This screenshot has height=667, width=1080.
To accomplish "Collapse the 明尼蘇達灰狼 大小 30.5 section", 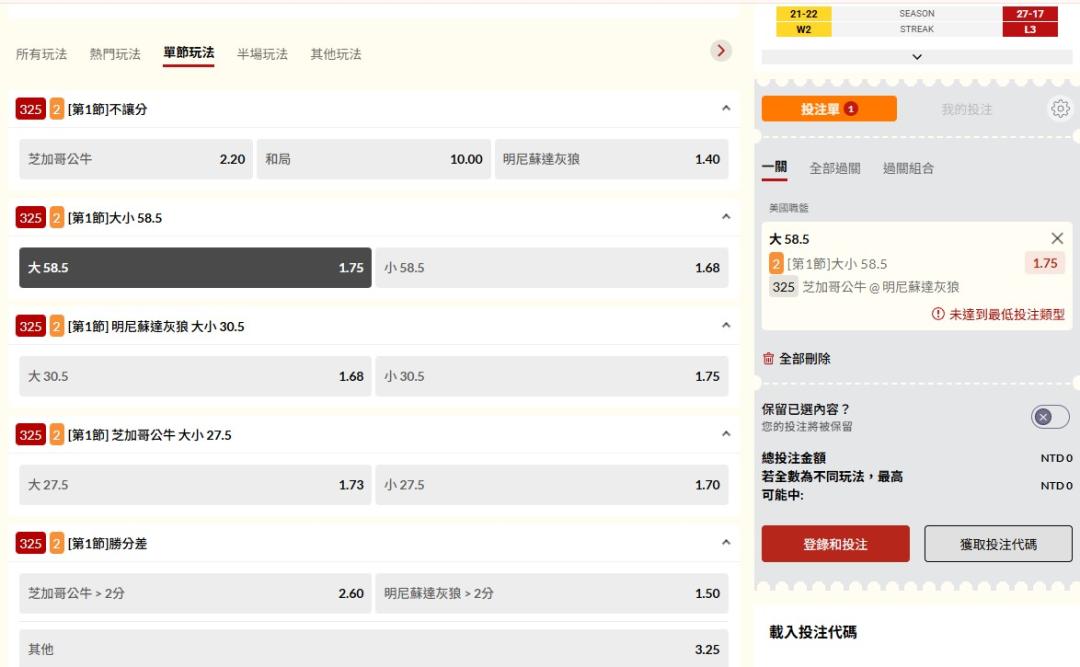I will pos(726,325).
